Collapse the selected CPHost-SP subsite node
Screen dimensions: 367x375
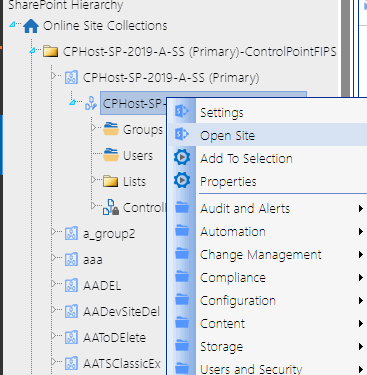pyautogui.click(x=72, y=102)
